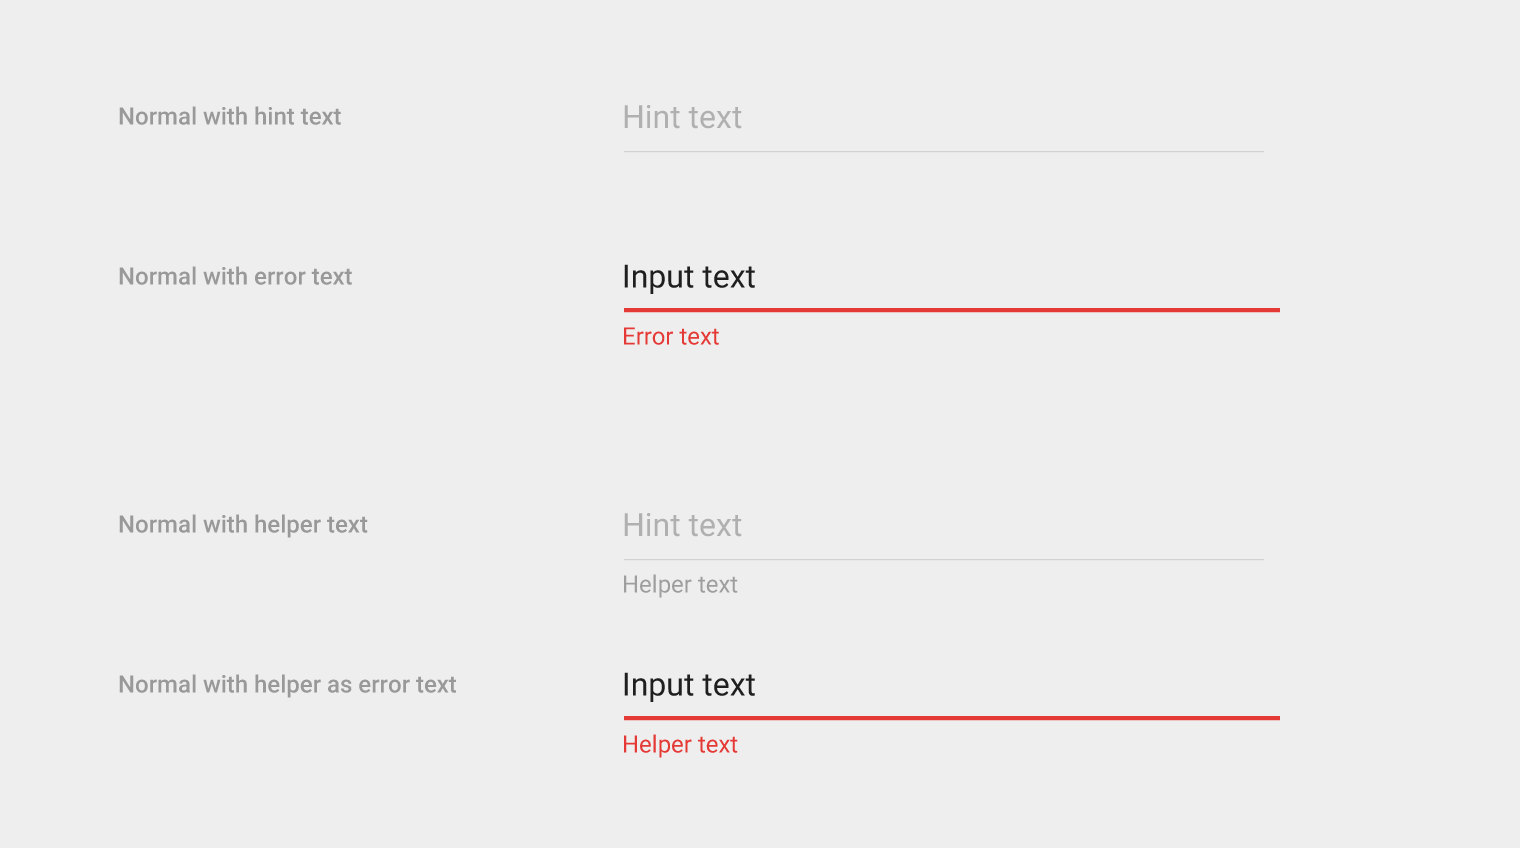The height and width of the screenshot is (848, 1520).
Task: Click the gray underline above gray 'Helper text'
Action: tap(942, 560)
